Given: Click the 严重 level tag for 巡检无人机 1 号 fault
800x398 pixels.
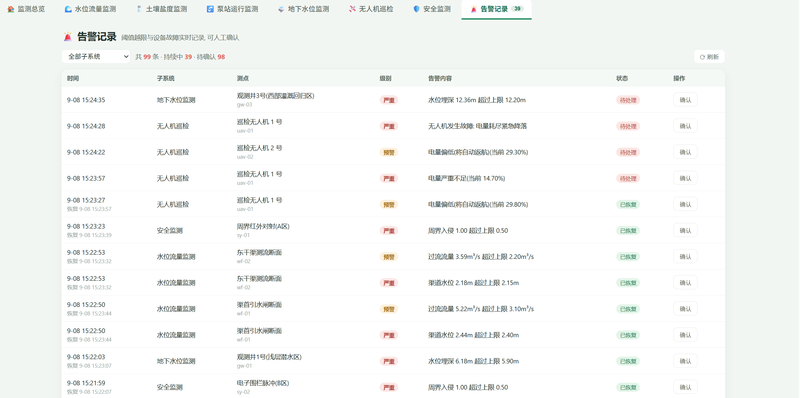Looking at the screenshot, I should point(389,126).
